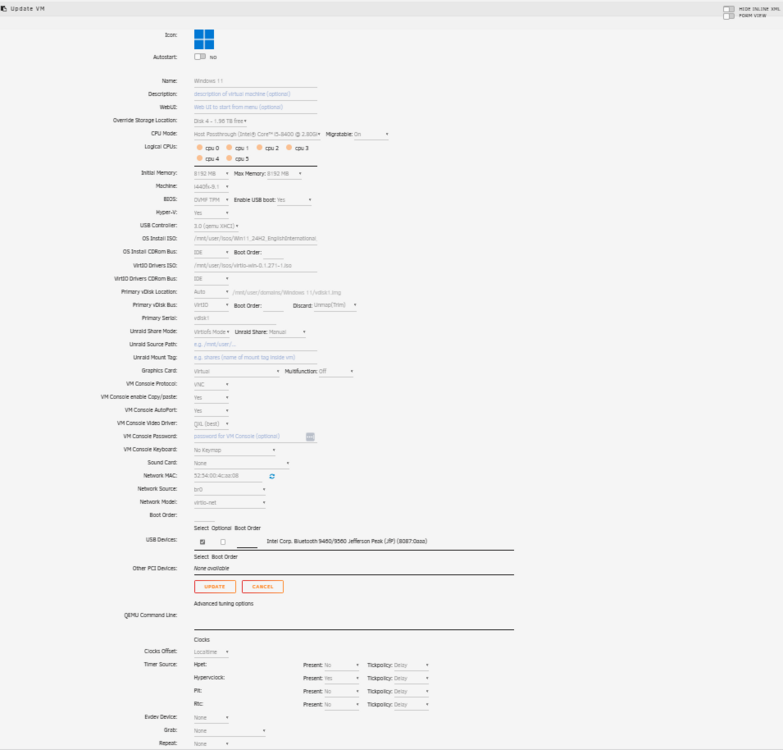Viewport: 783px width, 750px height.
Task: Open the Discard dropdown
Action: [335, 305]
